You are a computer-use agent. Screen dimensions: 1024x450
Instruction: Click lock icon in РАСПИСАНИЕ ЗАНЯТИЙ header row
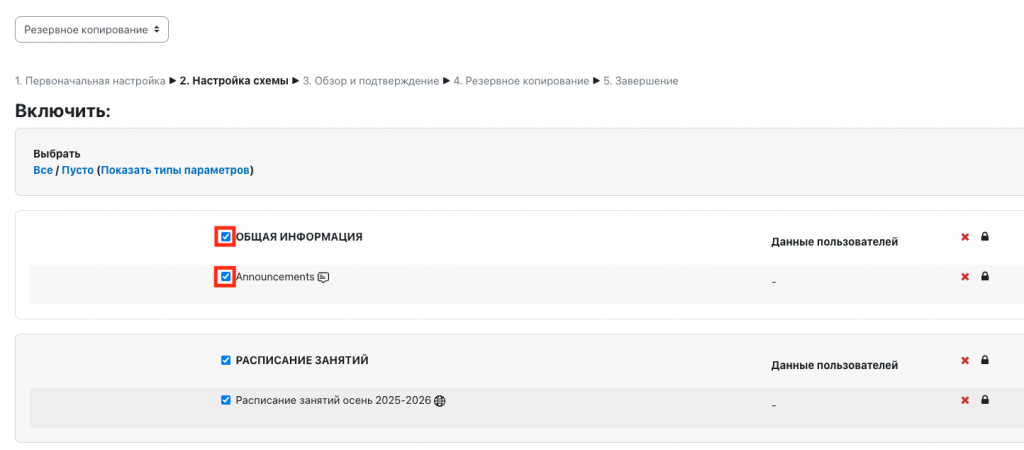pos(985,360)
